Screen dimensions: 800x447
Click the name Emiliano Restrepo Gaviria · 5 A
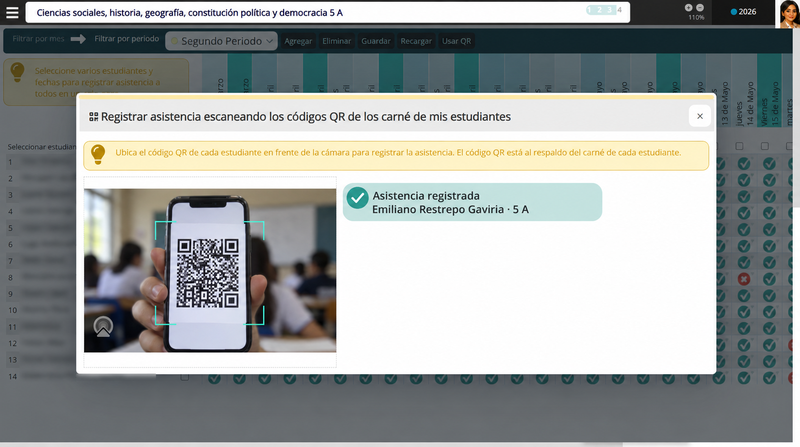[x=450, y=210]
